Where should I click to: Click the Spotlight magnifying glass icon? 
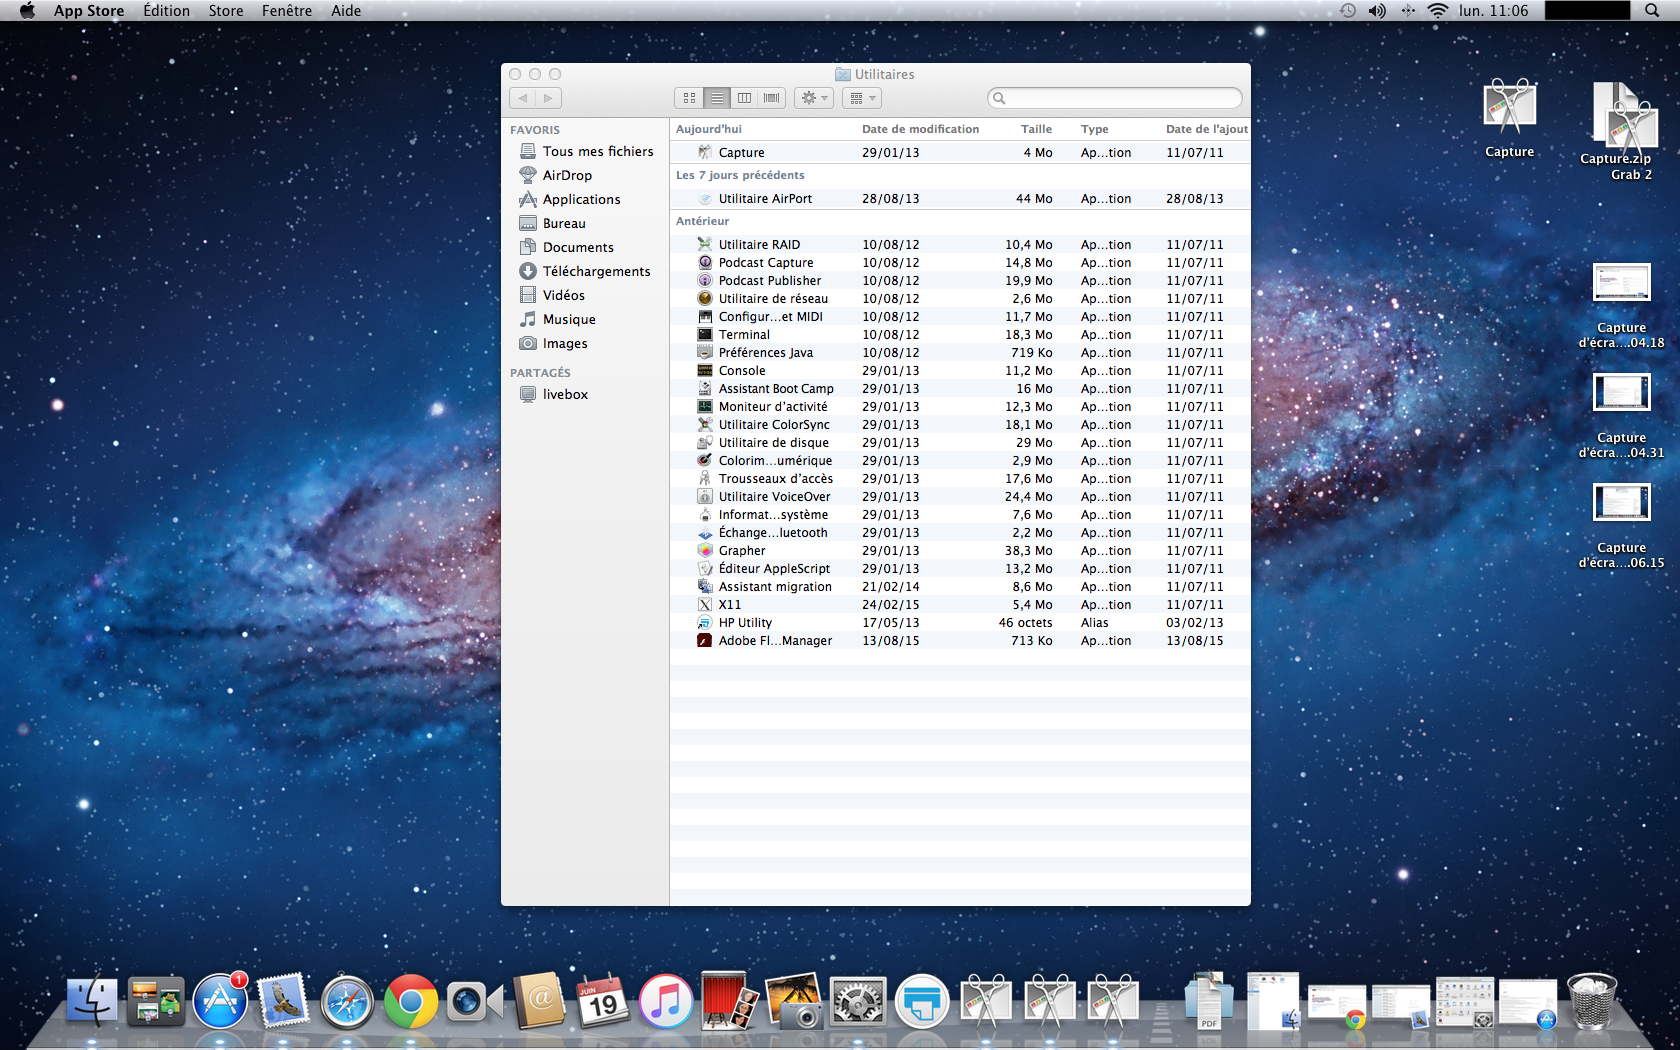tap(1652, 11)
